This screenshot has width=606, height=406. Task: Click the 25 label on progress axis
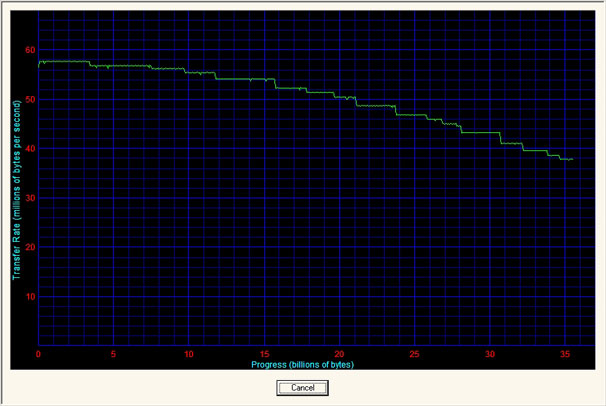[414, 354]
